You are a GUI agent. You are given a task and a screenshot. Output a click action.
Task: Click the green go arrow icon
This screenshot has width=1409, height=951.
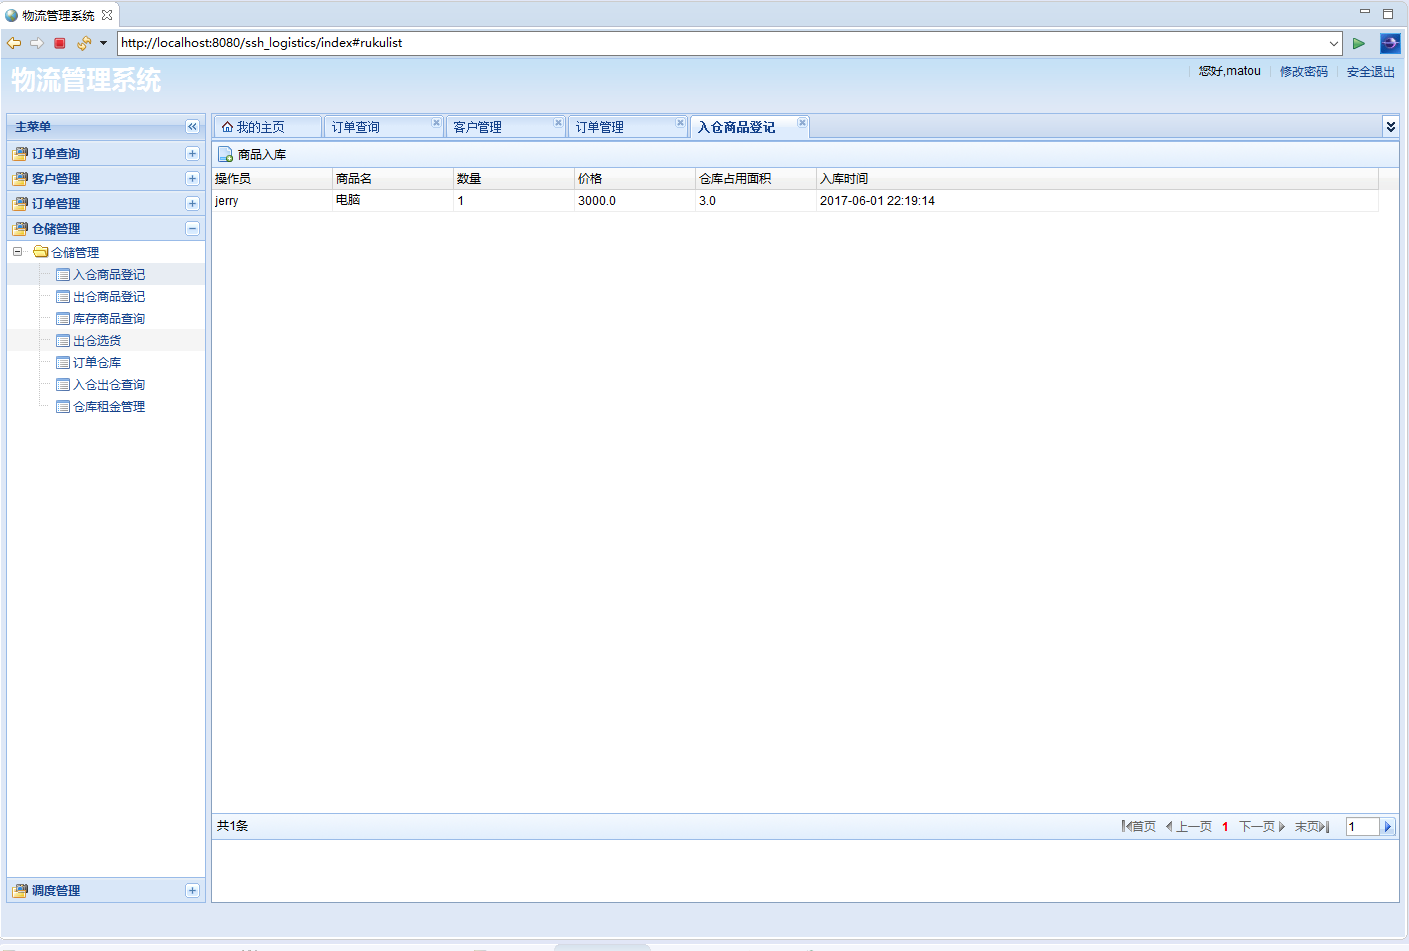point(1358,43)
